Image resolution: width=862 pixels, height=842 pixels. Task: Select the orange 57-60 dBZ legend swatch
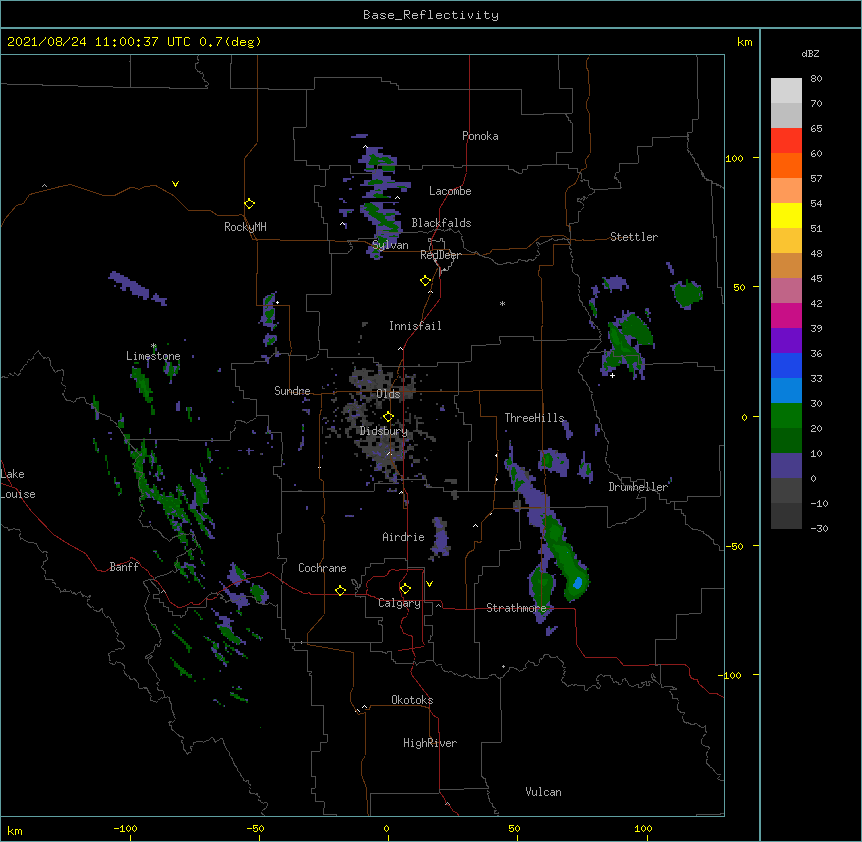[786, 165]
